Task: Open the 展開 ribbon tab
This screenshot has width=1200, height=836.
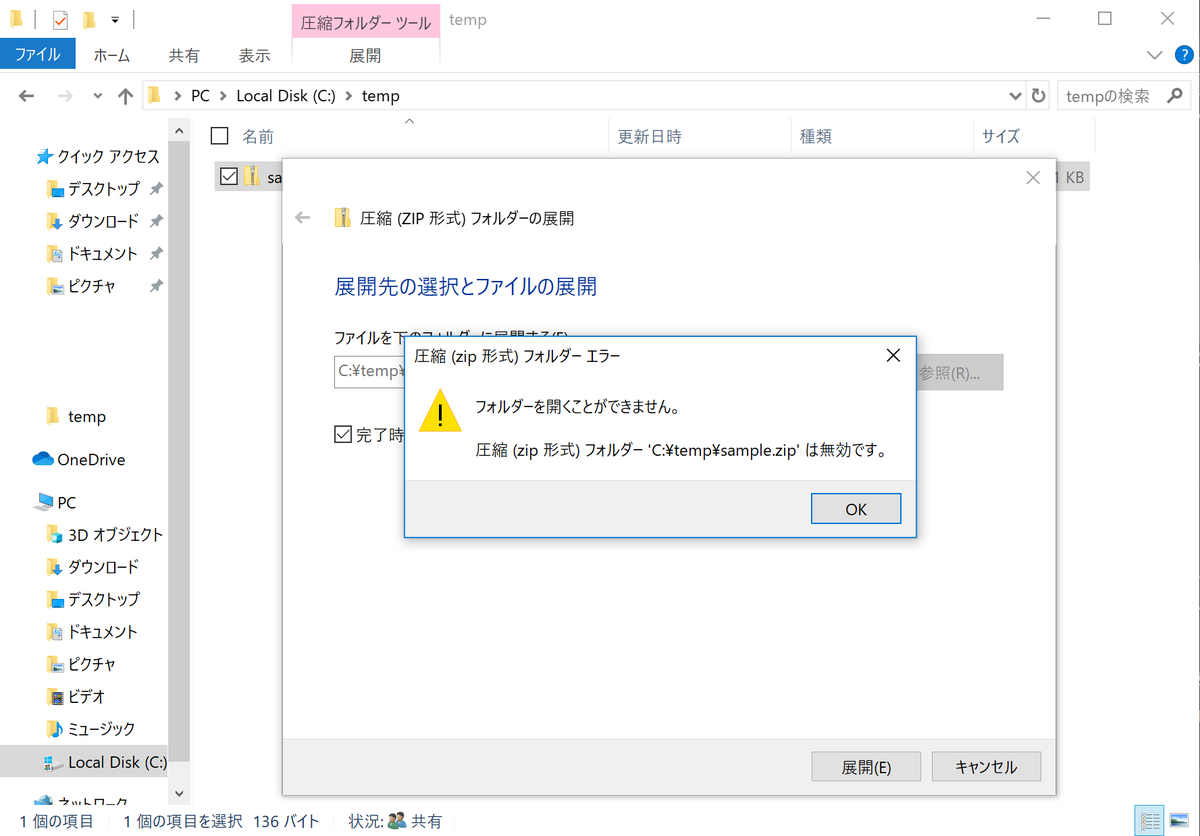Action: click(x=365, y=56)
